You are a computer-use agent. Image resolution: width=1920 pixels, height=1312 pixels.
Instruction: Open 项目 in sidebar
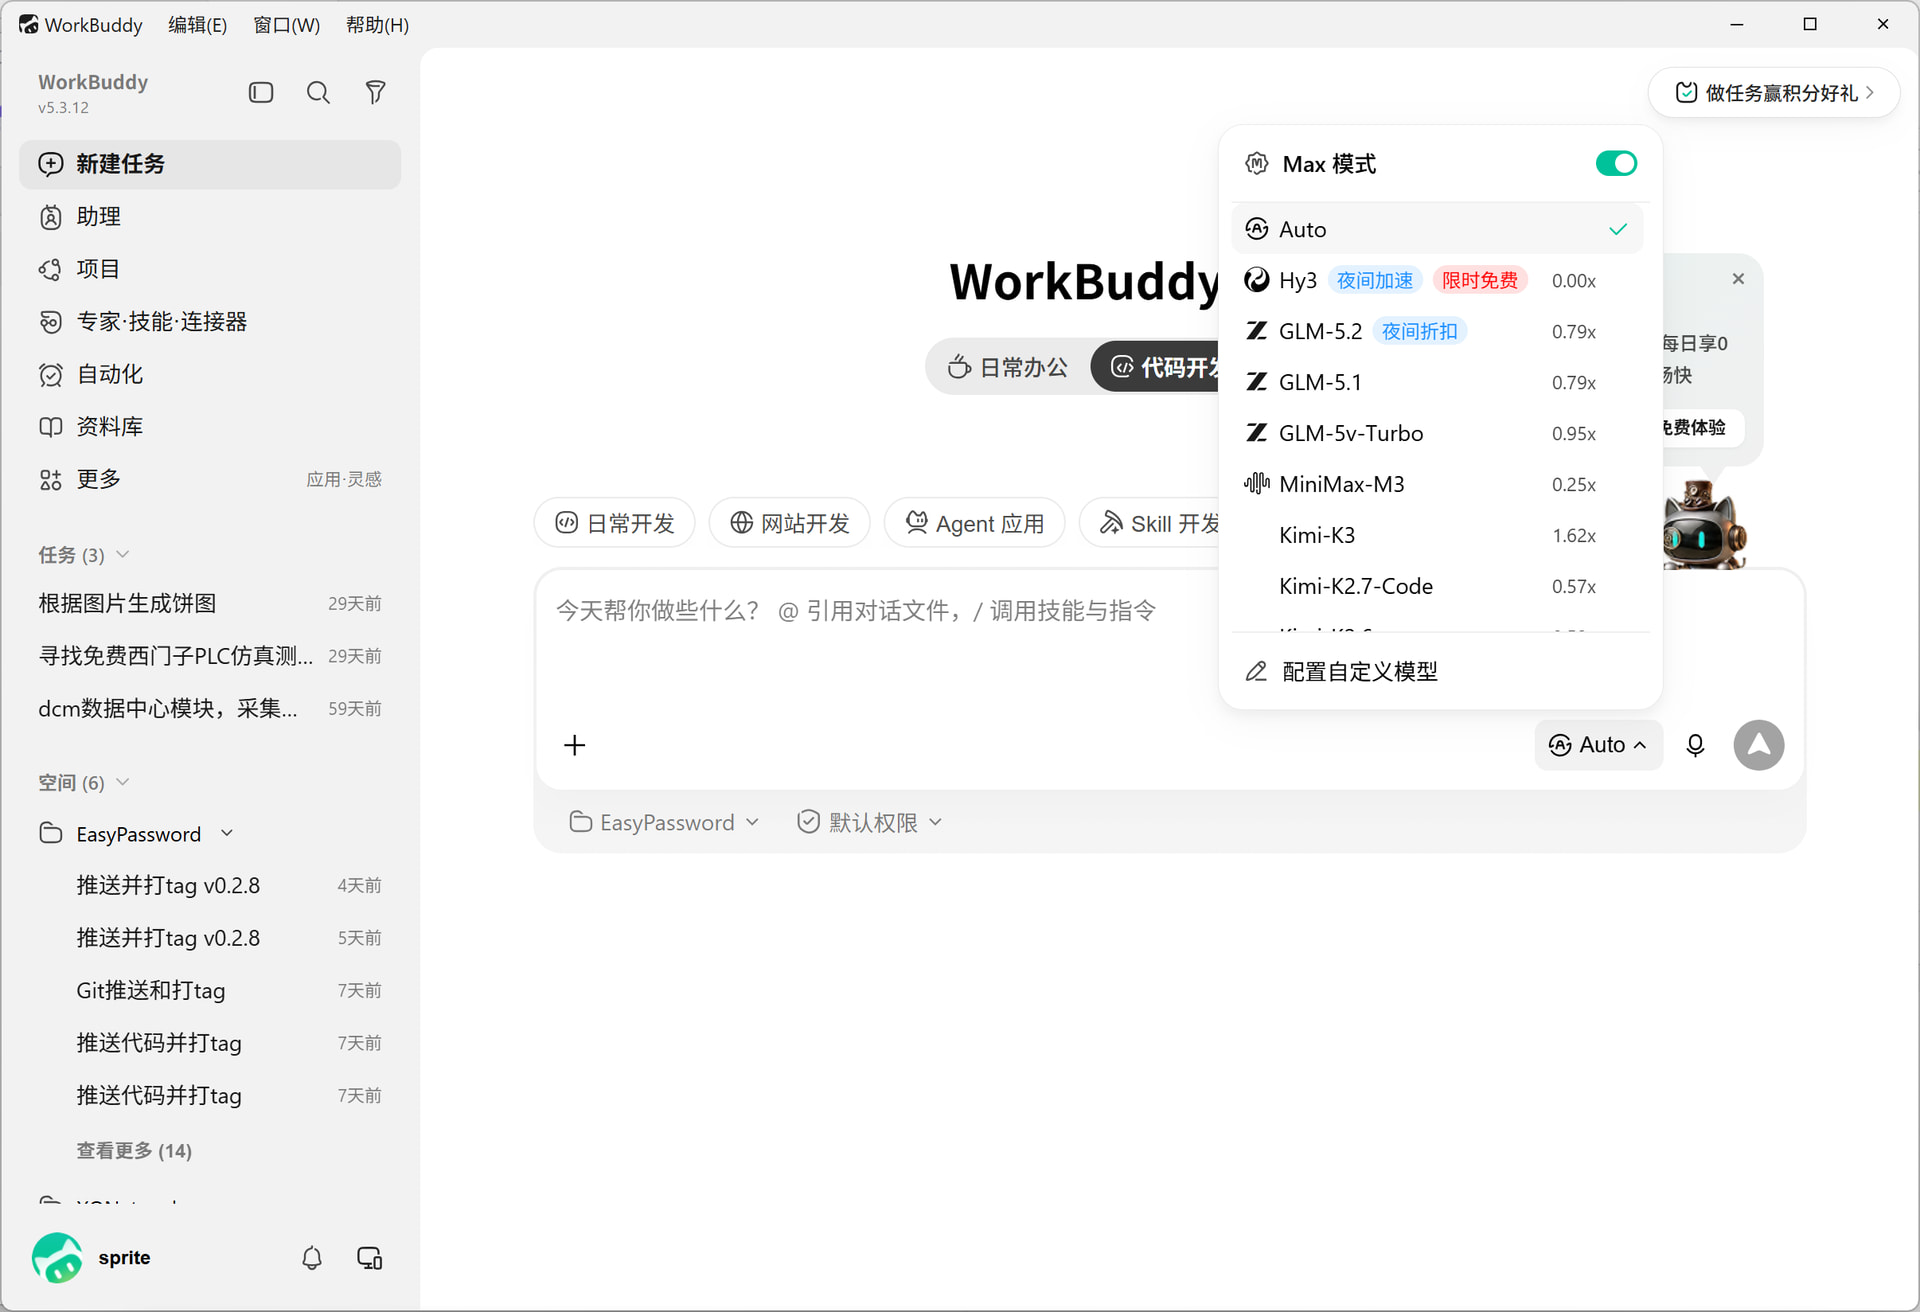click(210, 269)
